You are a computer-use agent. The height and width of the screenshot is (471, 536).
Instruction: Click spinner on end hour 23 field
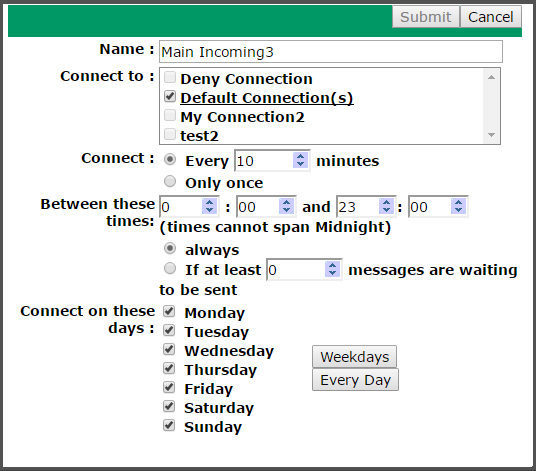[x=387, y=206]
